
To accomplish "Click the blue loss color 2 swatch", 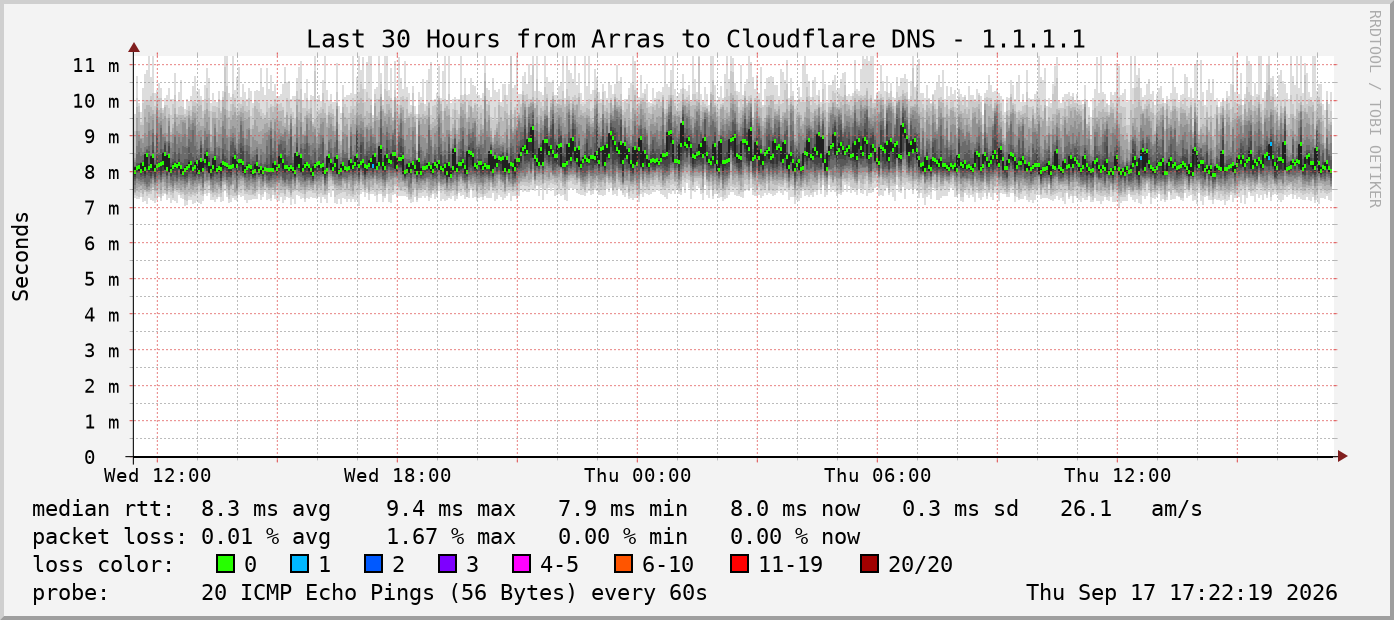I will [x=373, y=564].
